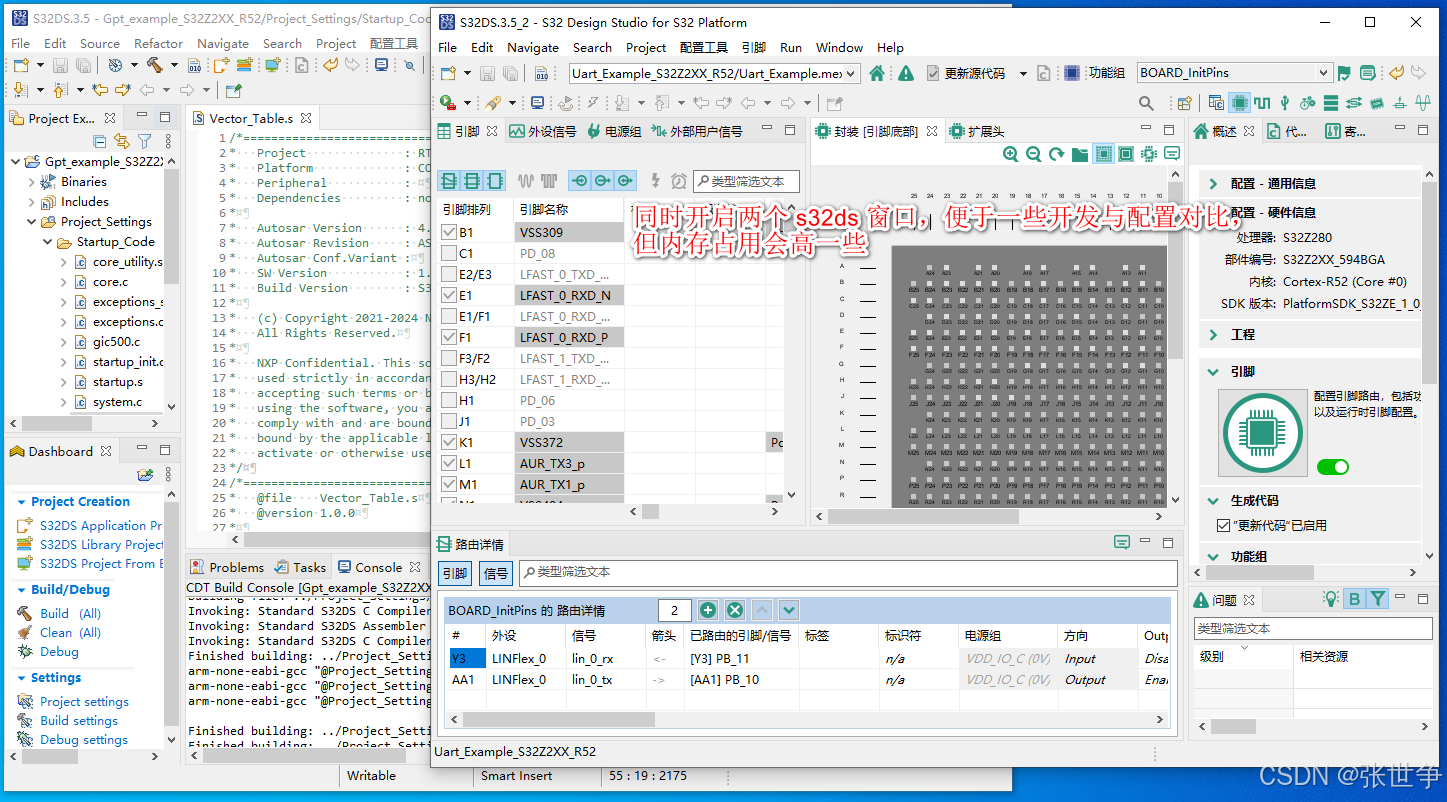Open comment icon in routing details header
This screenshot has width=1447, height=802.
pyautogui.click(x=1122, y=543)
